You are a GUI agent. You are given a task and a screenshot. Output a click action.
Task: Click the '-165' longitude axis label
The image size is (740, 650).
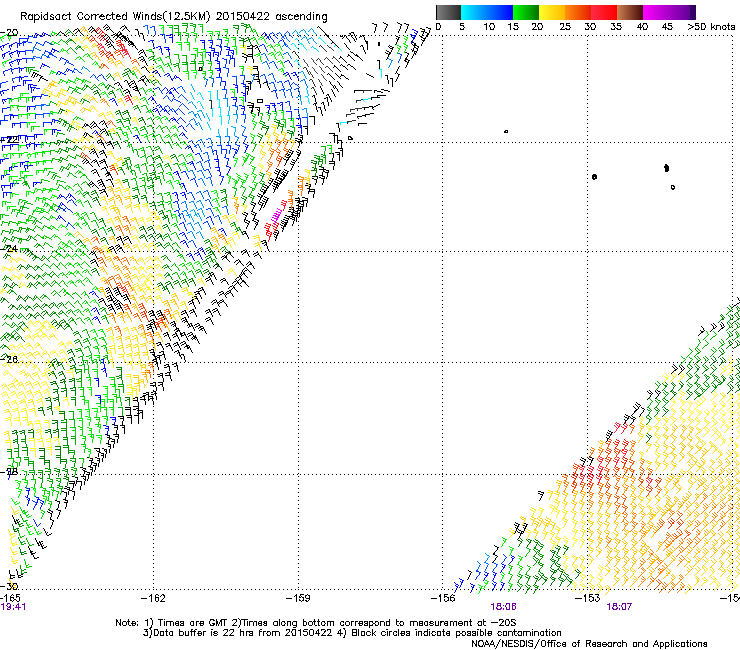10,598
